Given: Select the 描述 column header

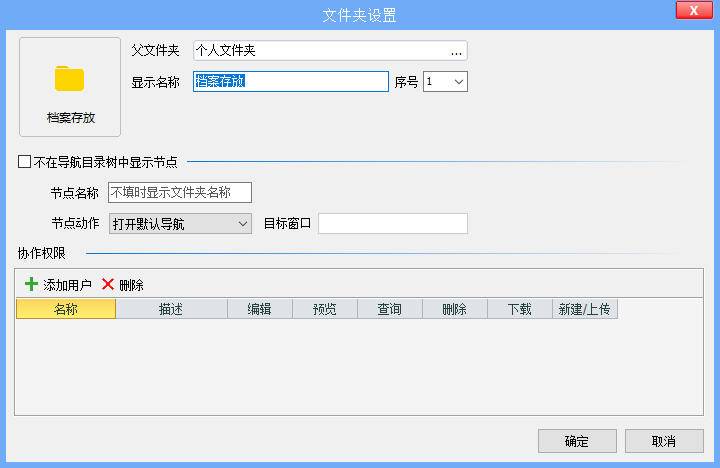Looking at the screenshot, I should [x=171, y=309].
